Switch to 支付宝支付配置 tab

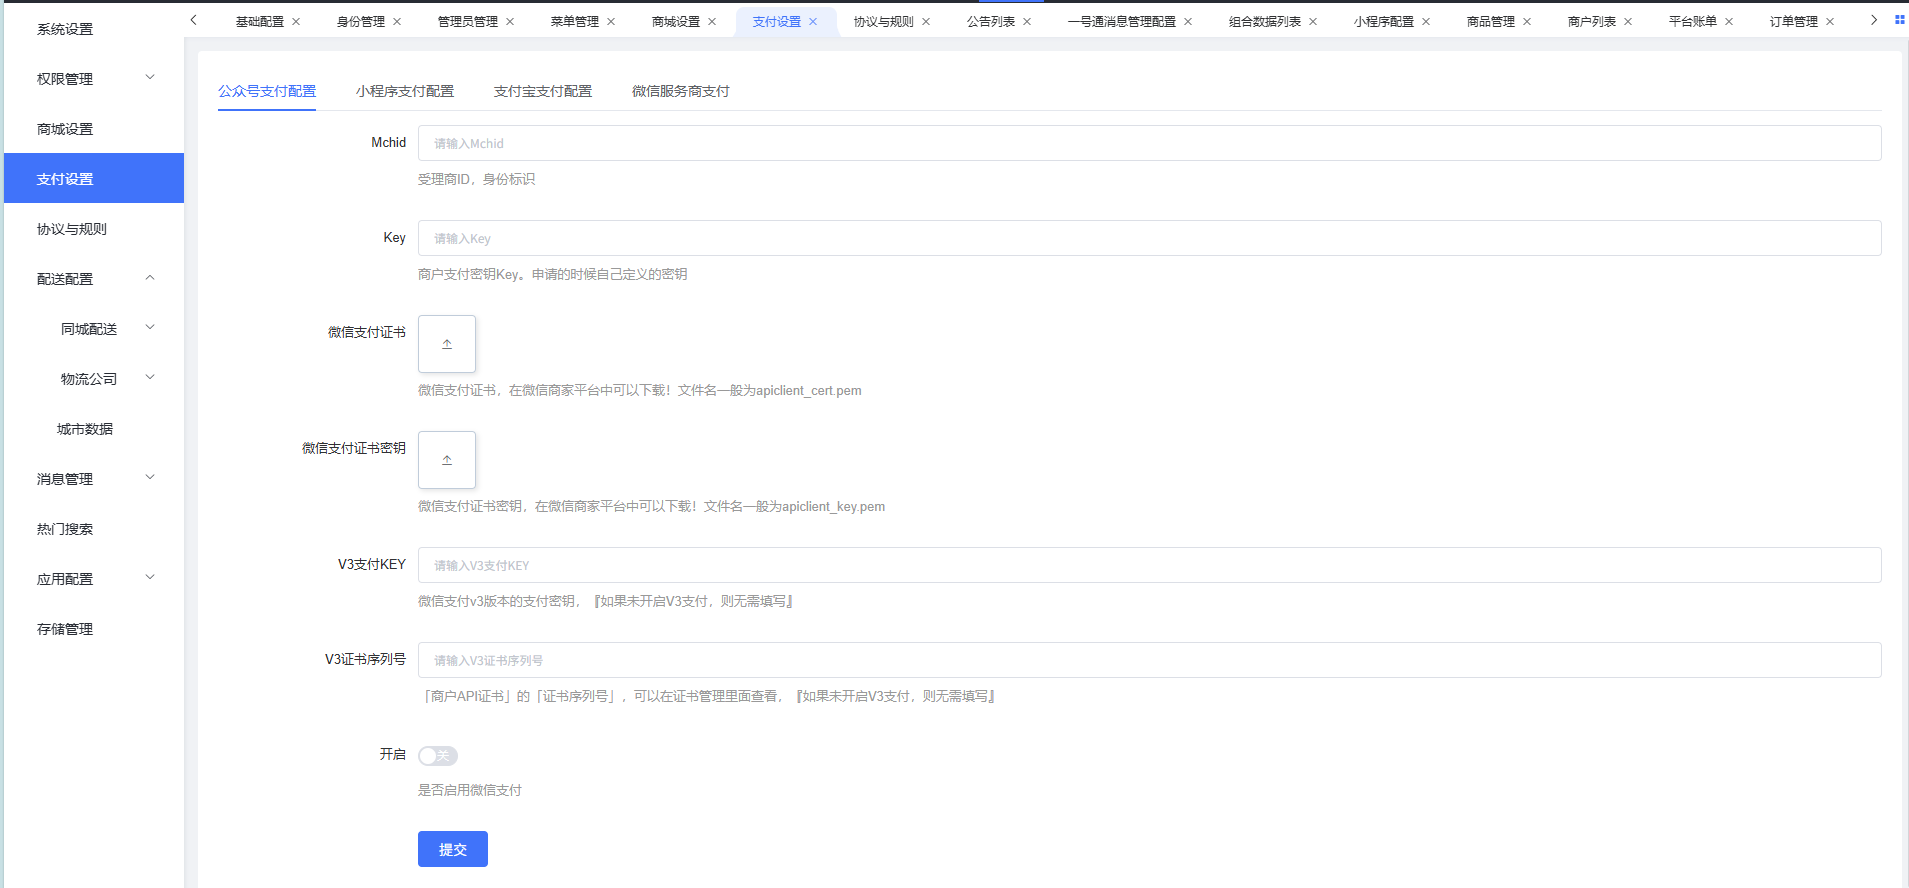click(x=542, y=91)
